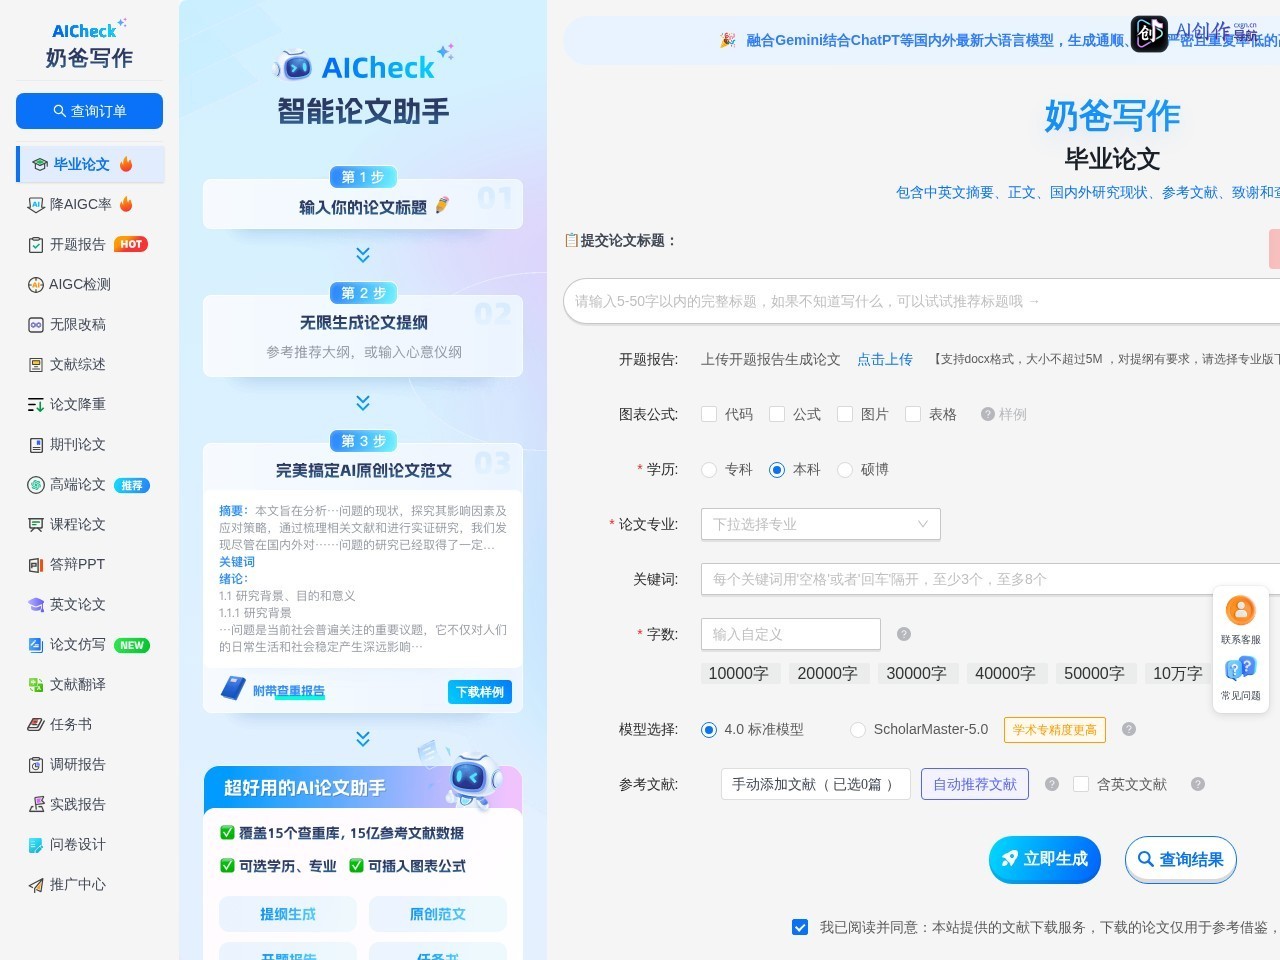Image resolution: width=1280 pixels, height=960 pixels.
Task: Tick the 公式 checkbox
Action: (777, 414)
